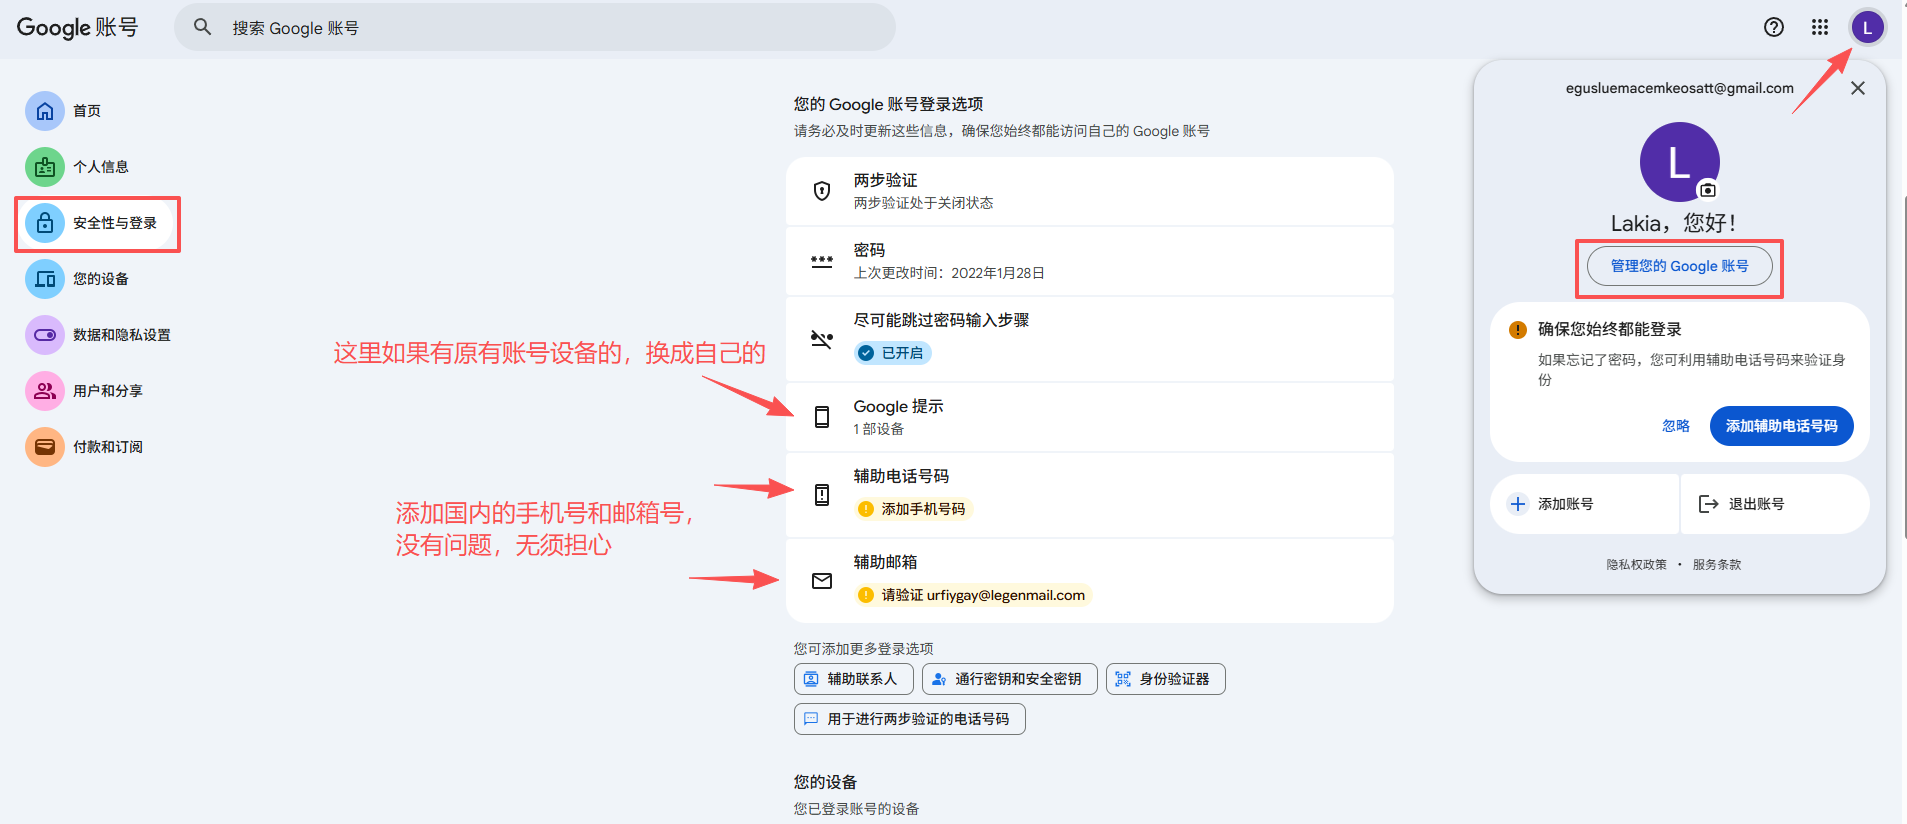Viewport: 1907px width, 824px height.
Task: Open the 两步验证 setting row
Action: [x=1090, y=191]
